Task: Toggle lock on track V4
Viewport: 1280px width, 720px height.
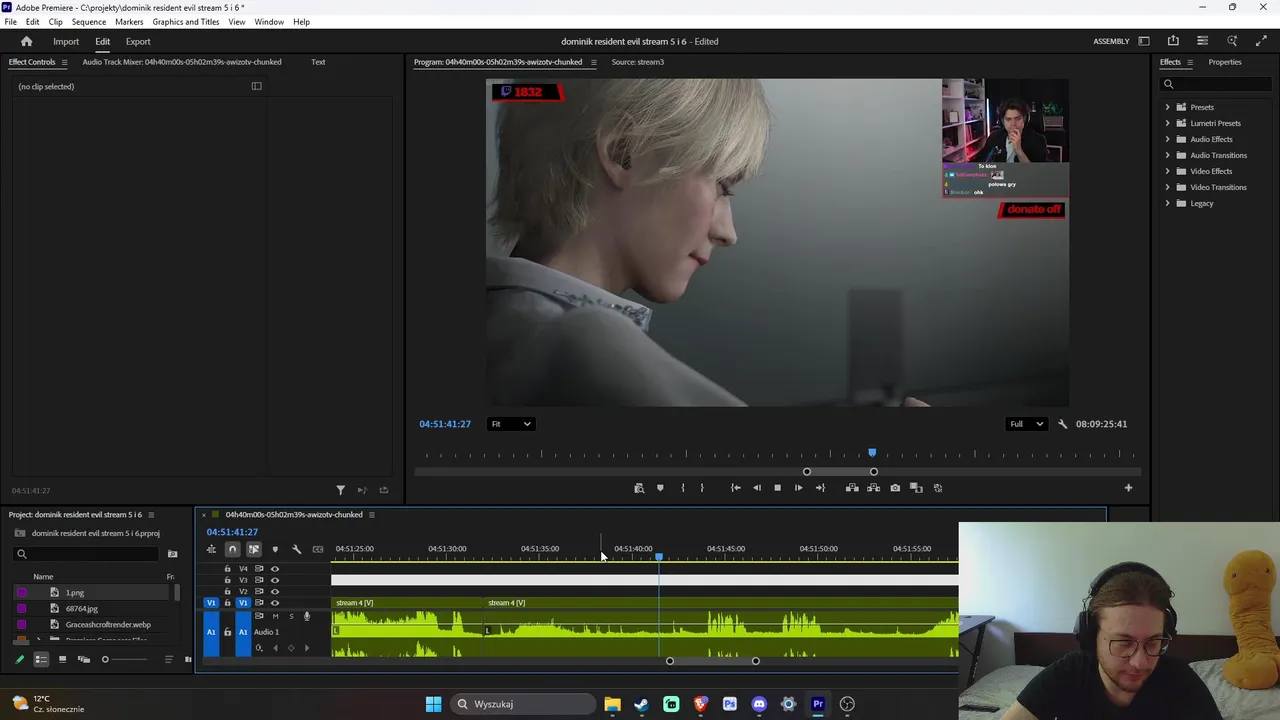Action: point(227,569)
